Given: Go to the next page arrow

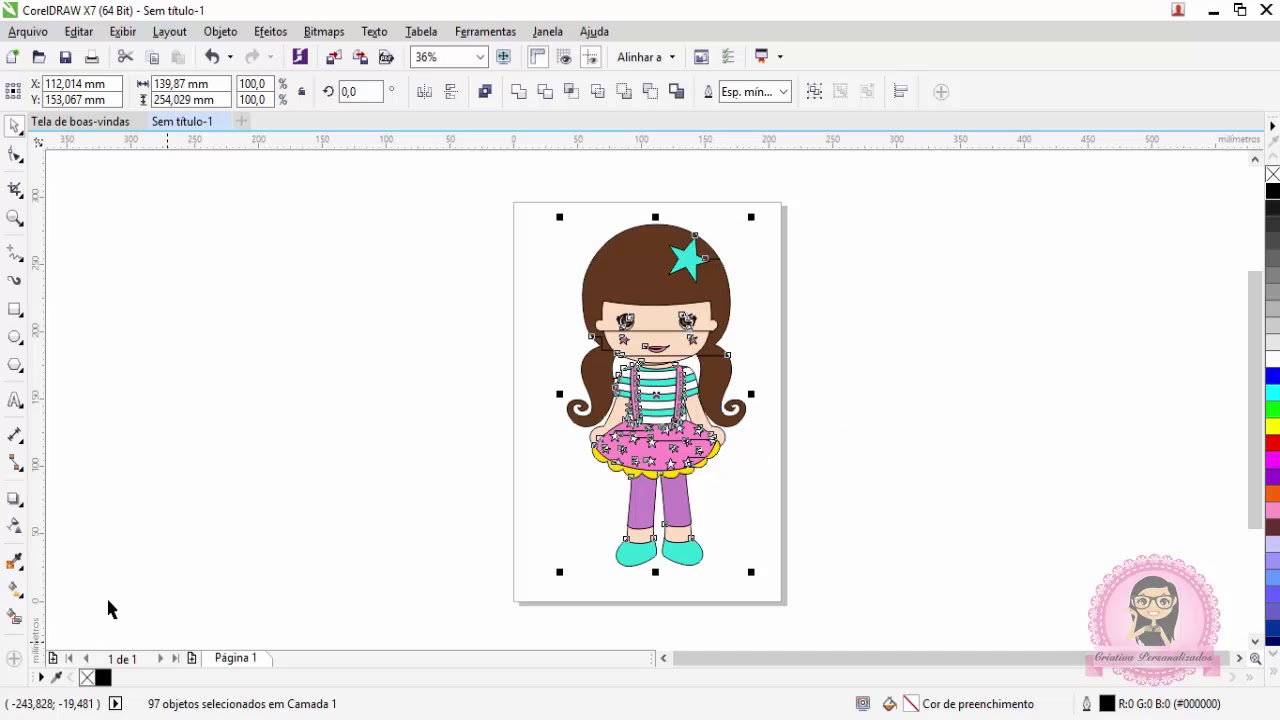Looking at the screenshot, I should [160, 658].
